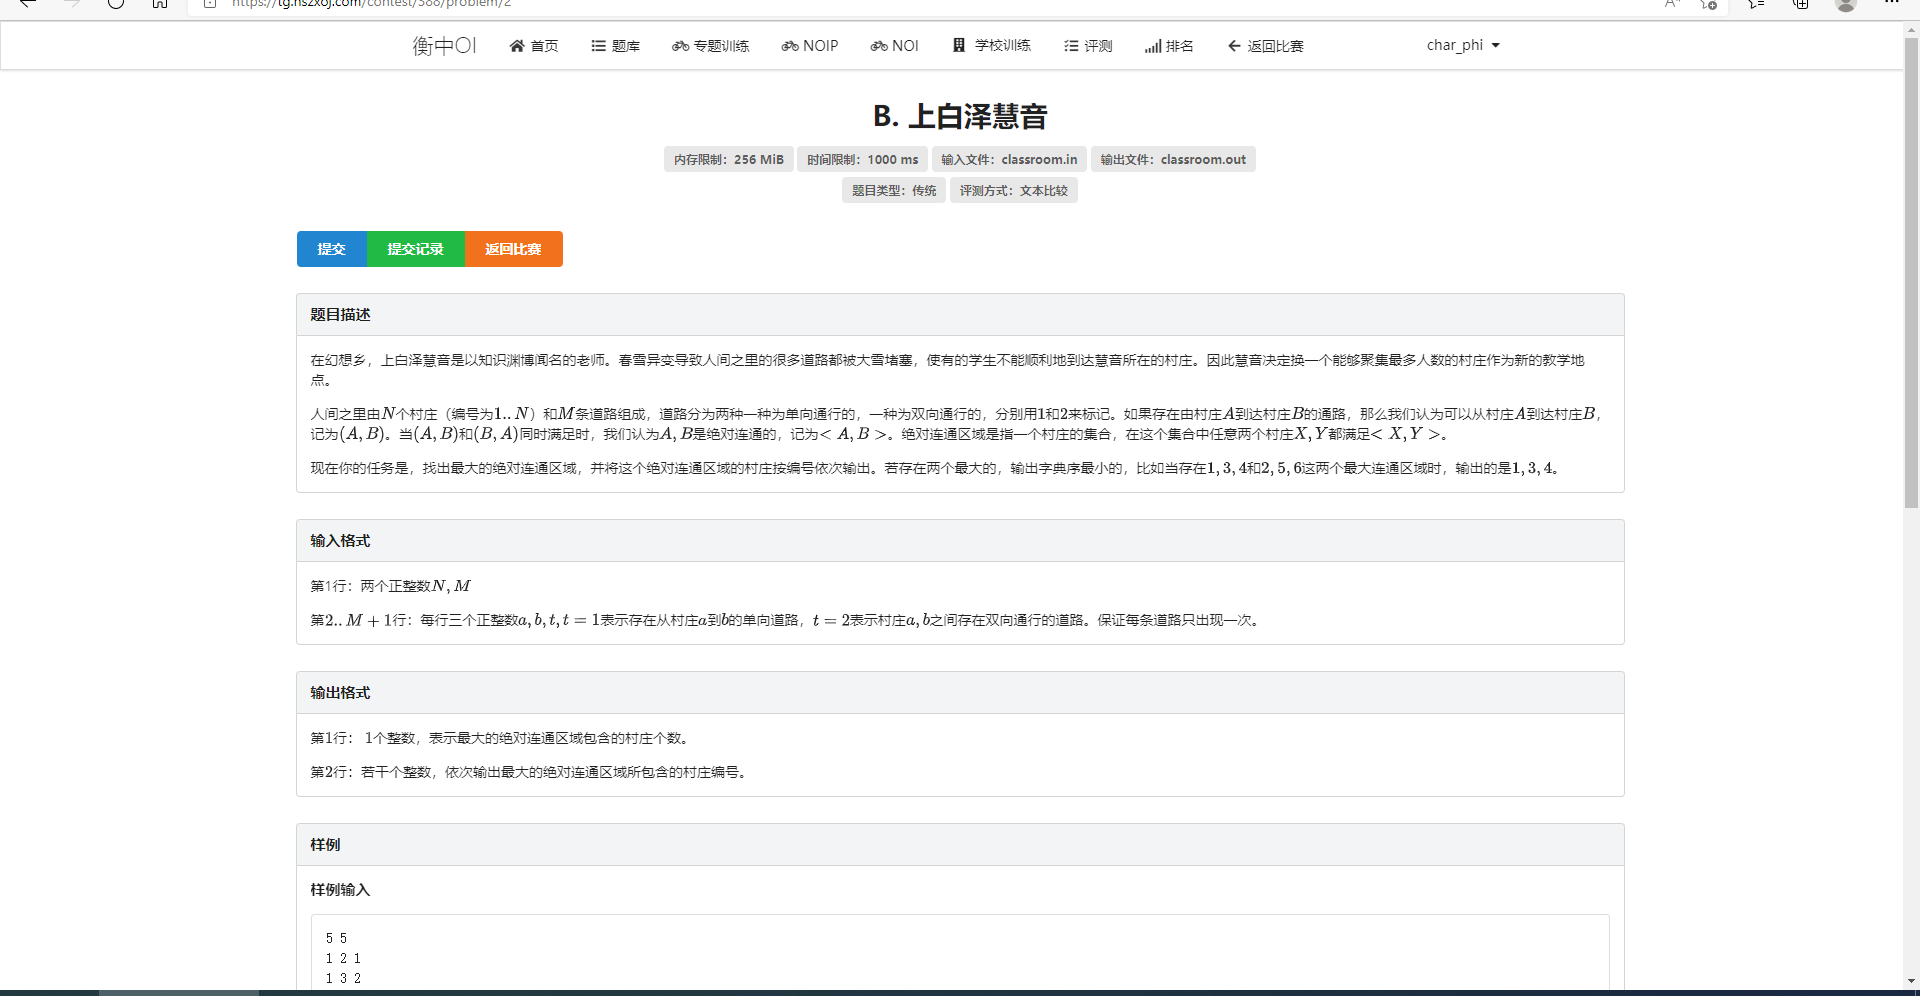This screenshot has width=1920, height=996.
Task: Go to 专题训练 in the navbar
Action: 710,46
